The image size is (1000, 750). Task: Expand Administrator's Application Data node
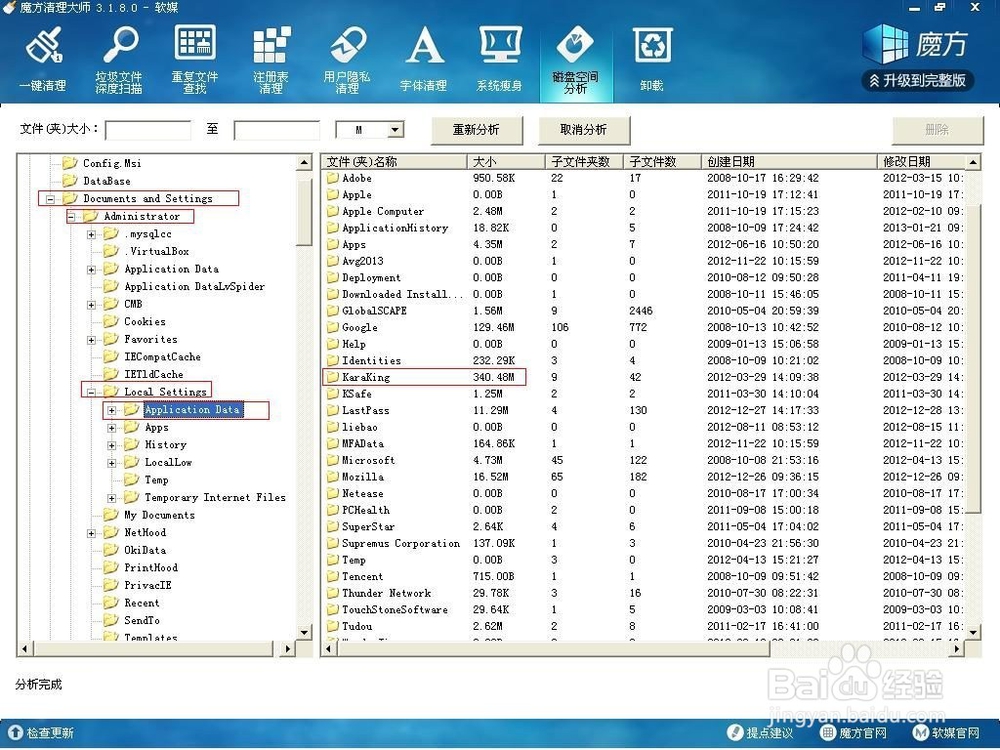pyautogui.click(x=91, y=270)
